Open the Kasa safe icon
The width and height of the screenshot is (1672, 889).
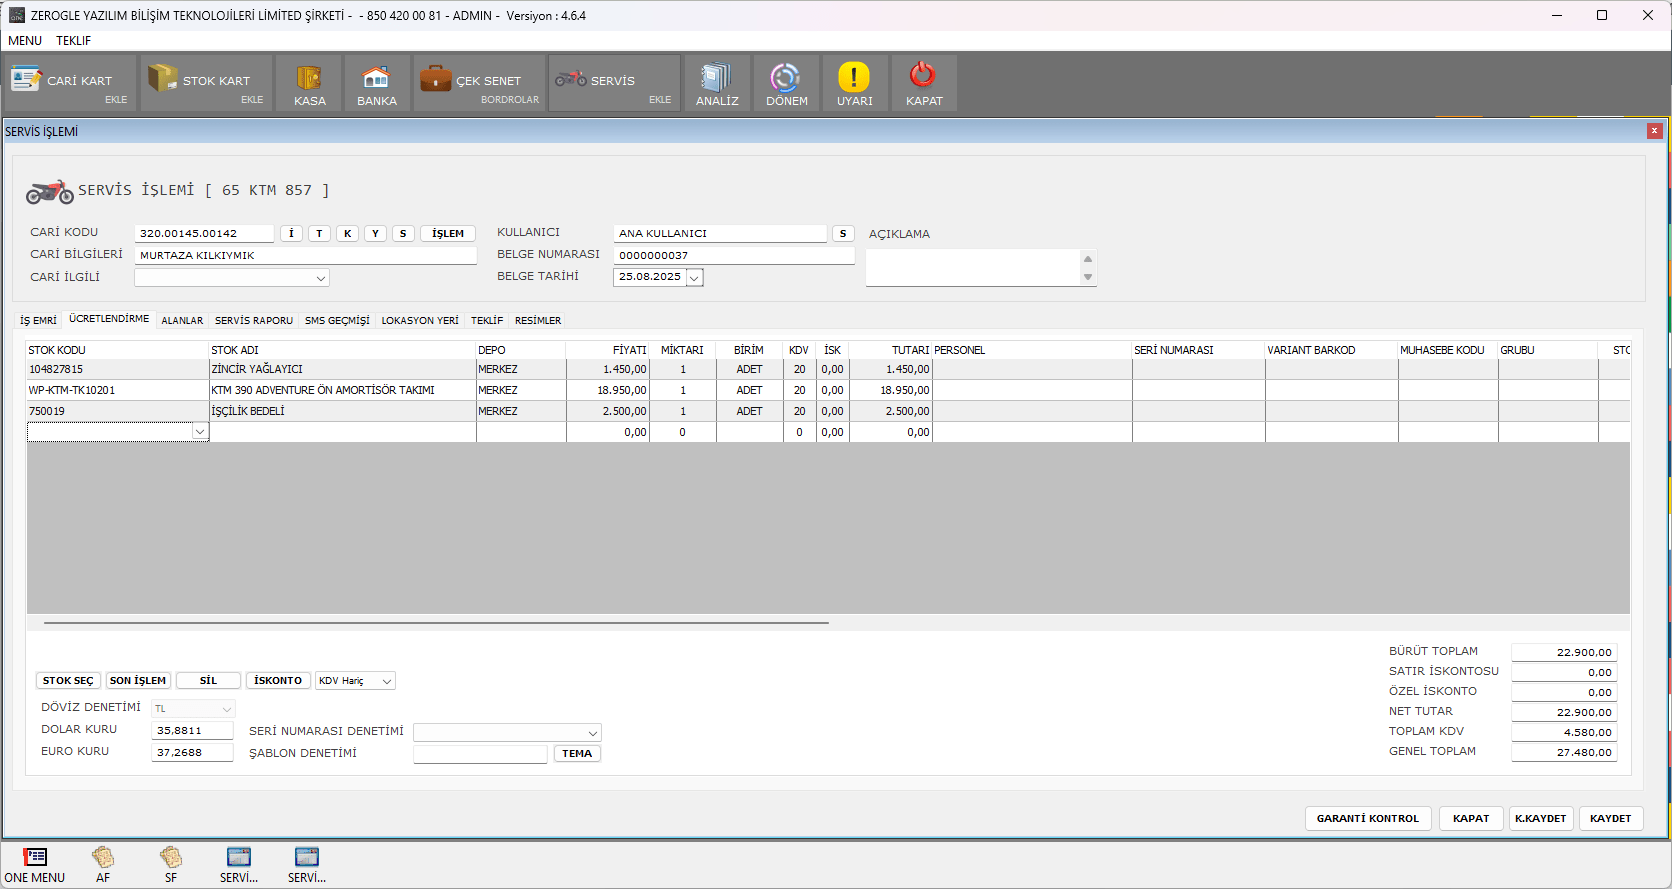tap(310, 78)
